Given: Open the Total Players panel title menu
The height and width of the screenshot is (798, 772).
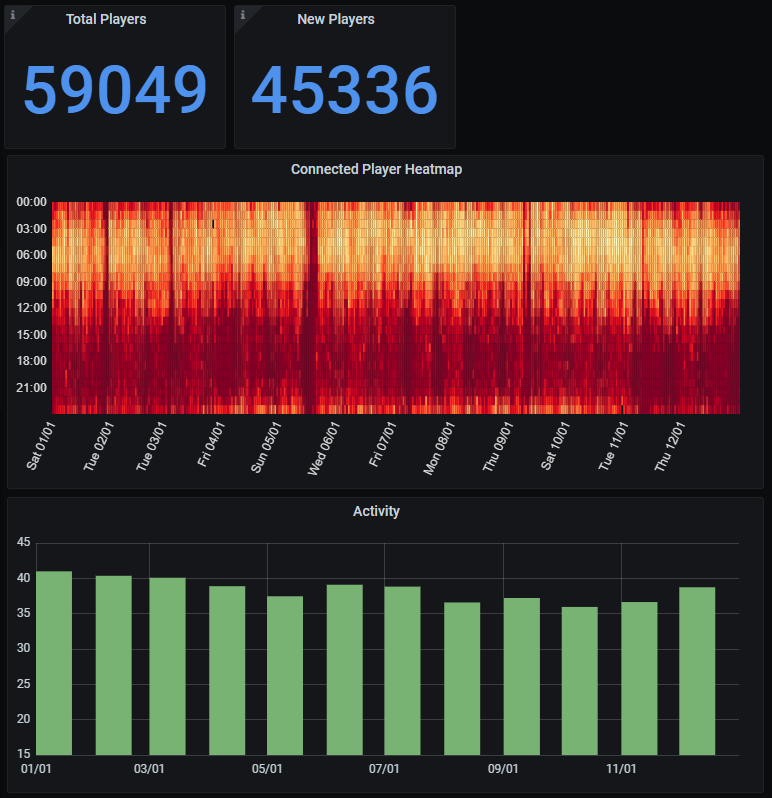Looking at the screenshot, I should 105,19.
